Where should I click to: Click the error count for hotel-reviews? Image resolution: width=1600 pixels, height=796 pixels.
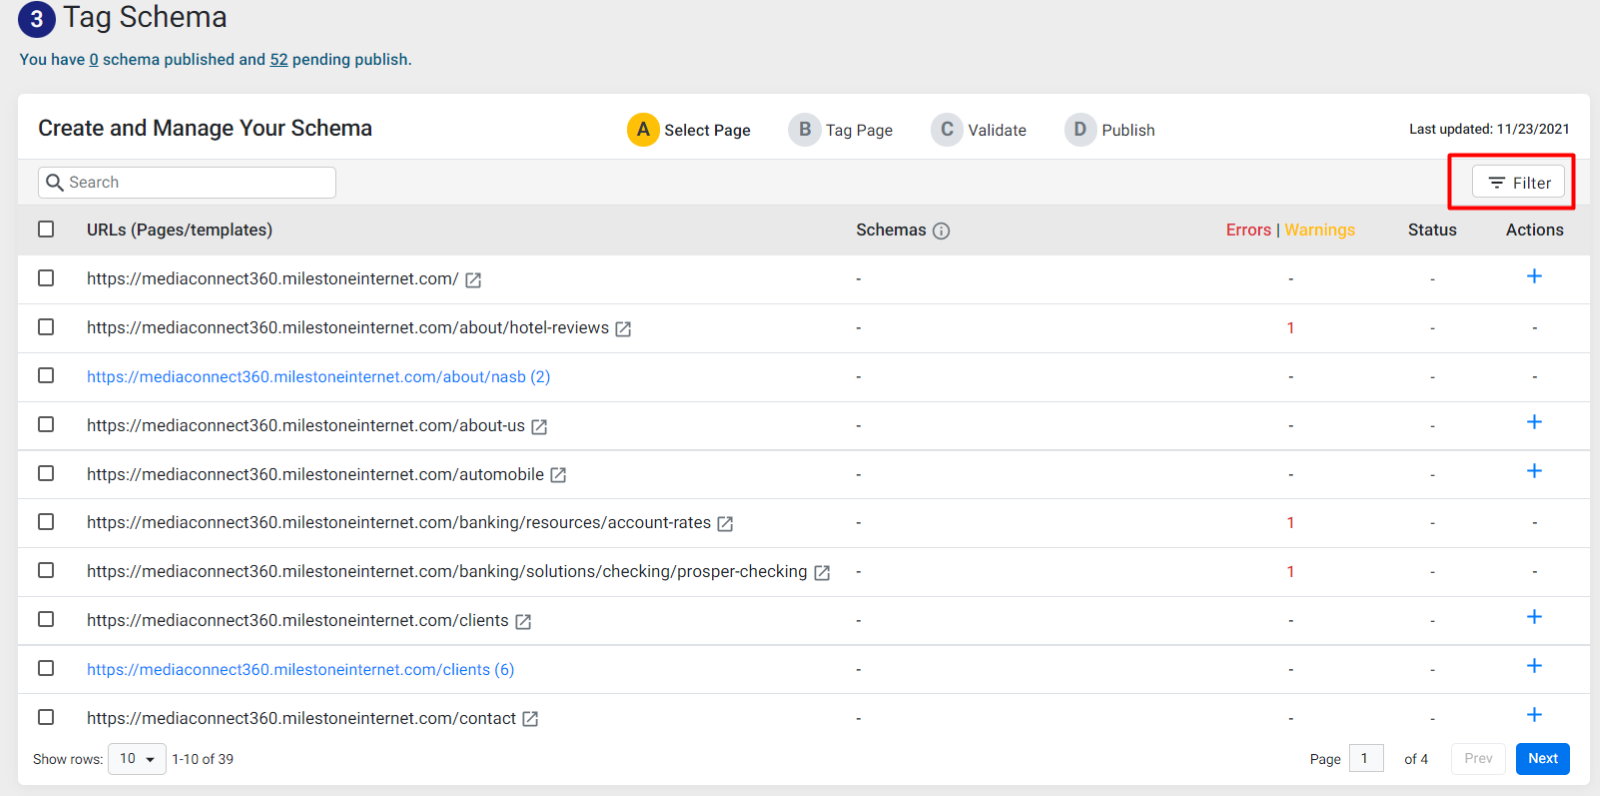(x=1290, y=328)
